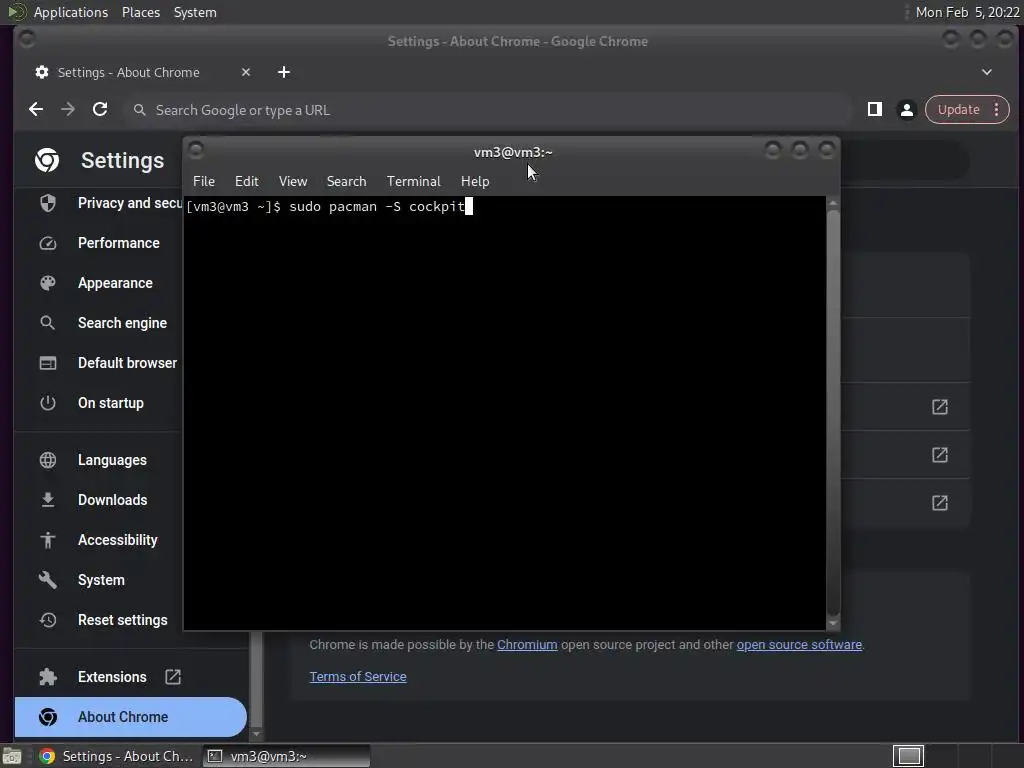Click the bottom external-link icon on About page

[940, 503]
